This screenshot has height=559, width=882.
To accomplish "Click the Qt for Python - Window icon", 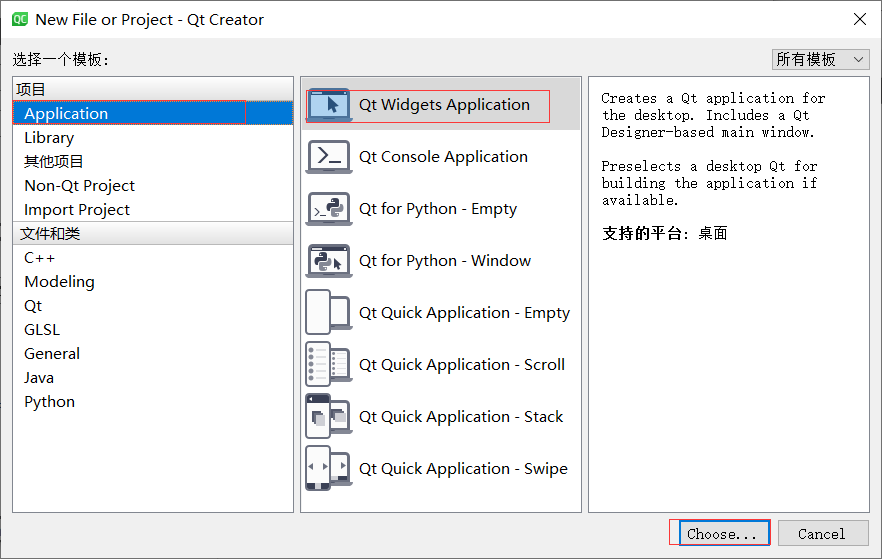I will pos(328,261).
